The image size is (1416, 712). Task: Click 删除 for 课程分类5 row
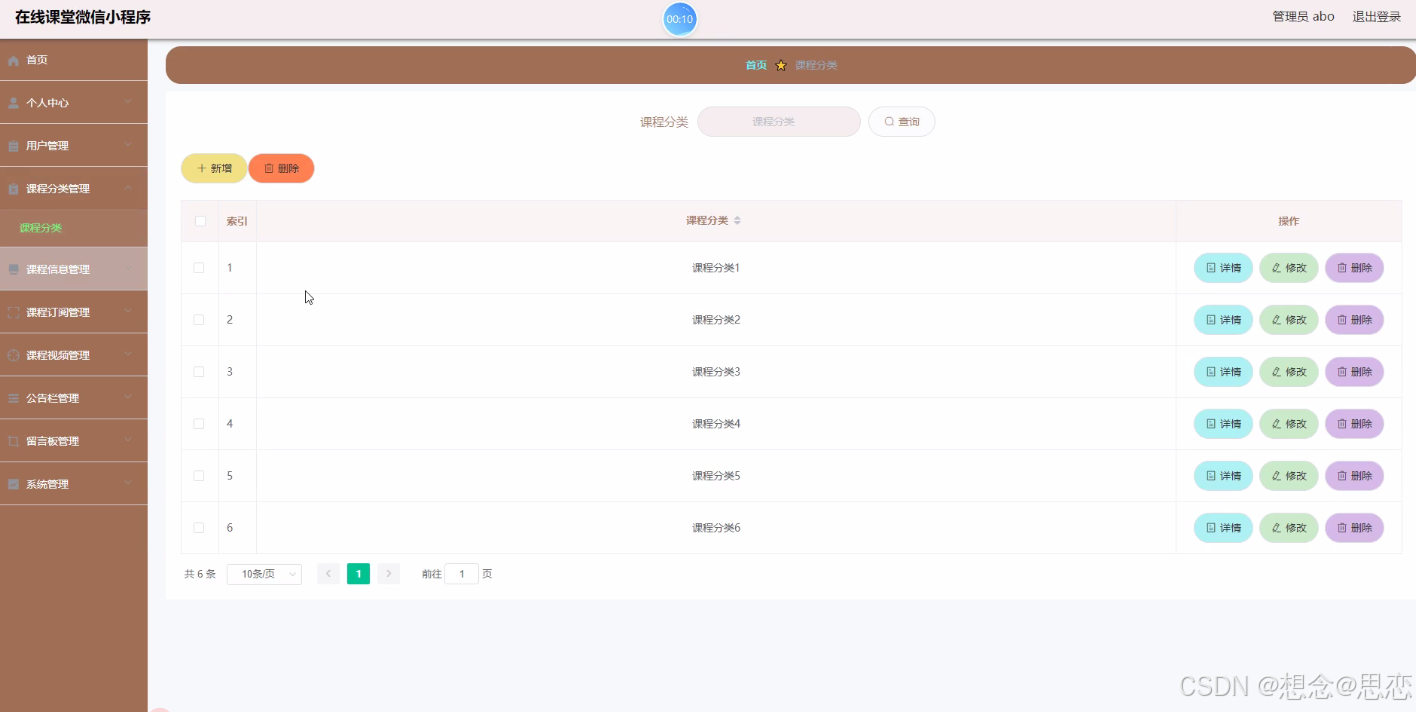(x=1354, y=476)
